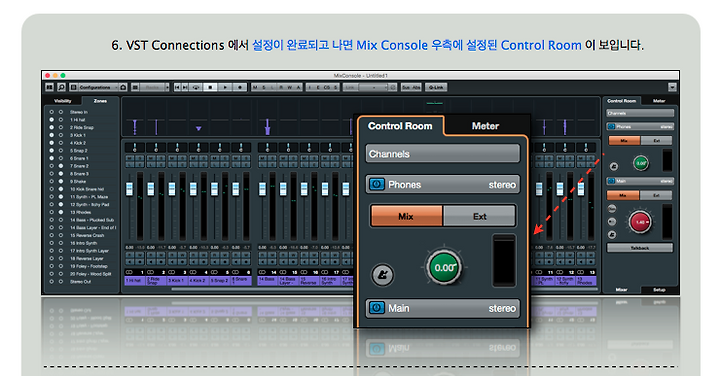Viewport: 720px width, 376px height.
Task: Open the toolbar functions menu arrow at far right
Action: 672,87
